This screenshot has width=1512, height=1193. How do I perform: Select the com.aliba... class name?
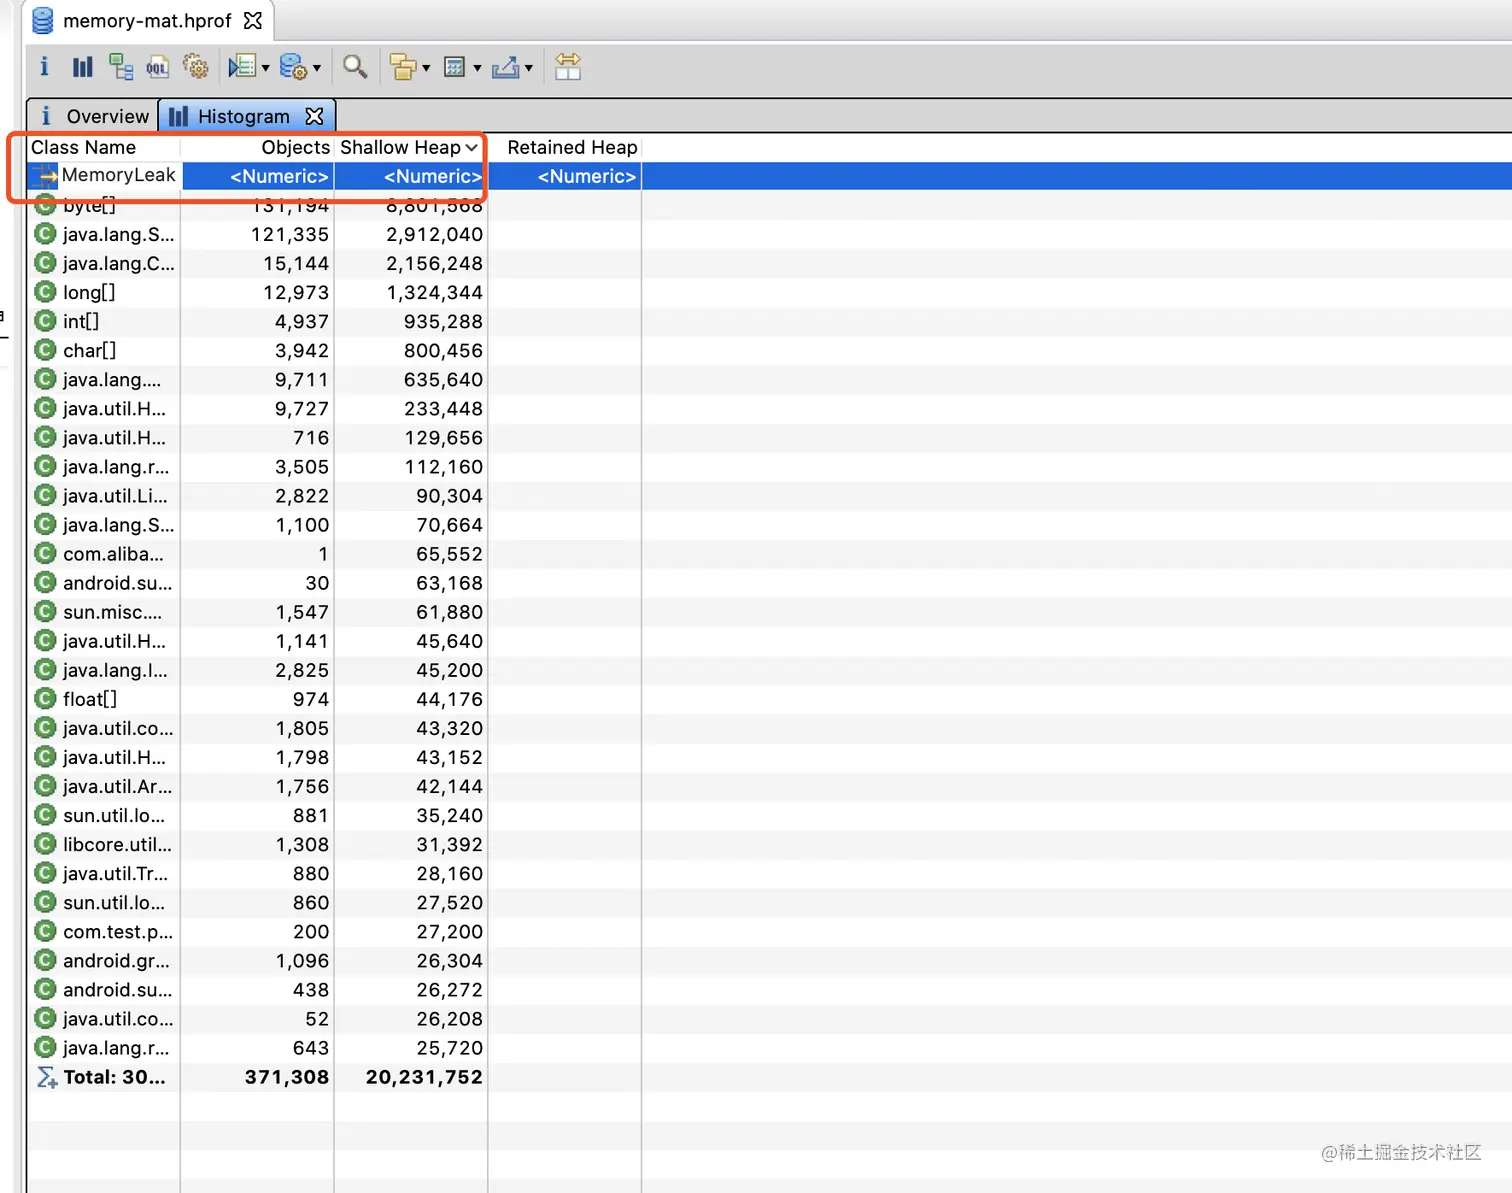pos(113,554)
